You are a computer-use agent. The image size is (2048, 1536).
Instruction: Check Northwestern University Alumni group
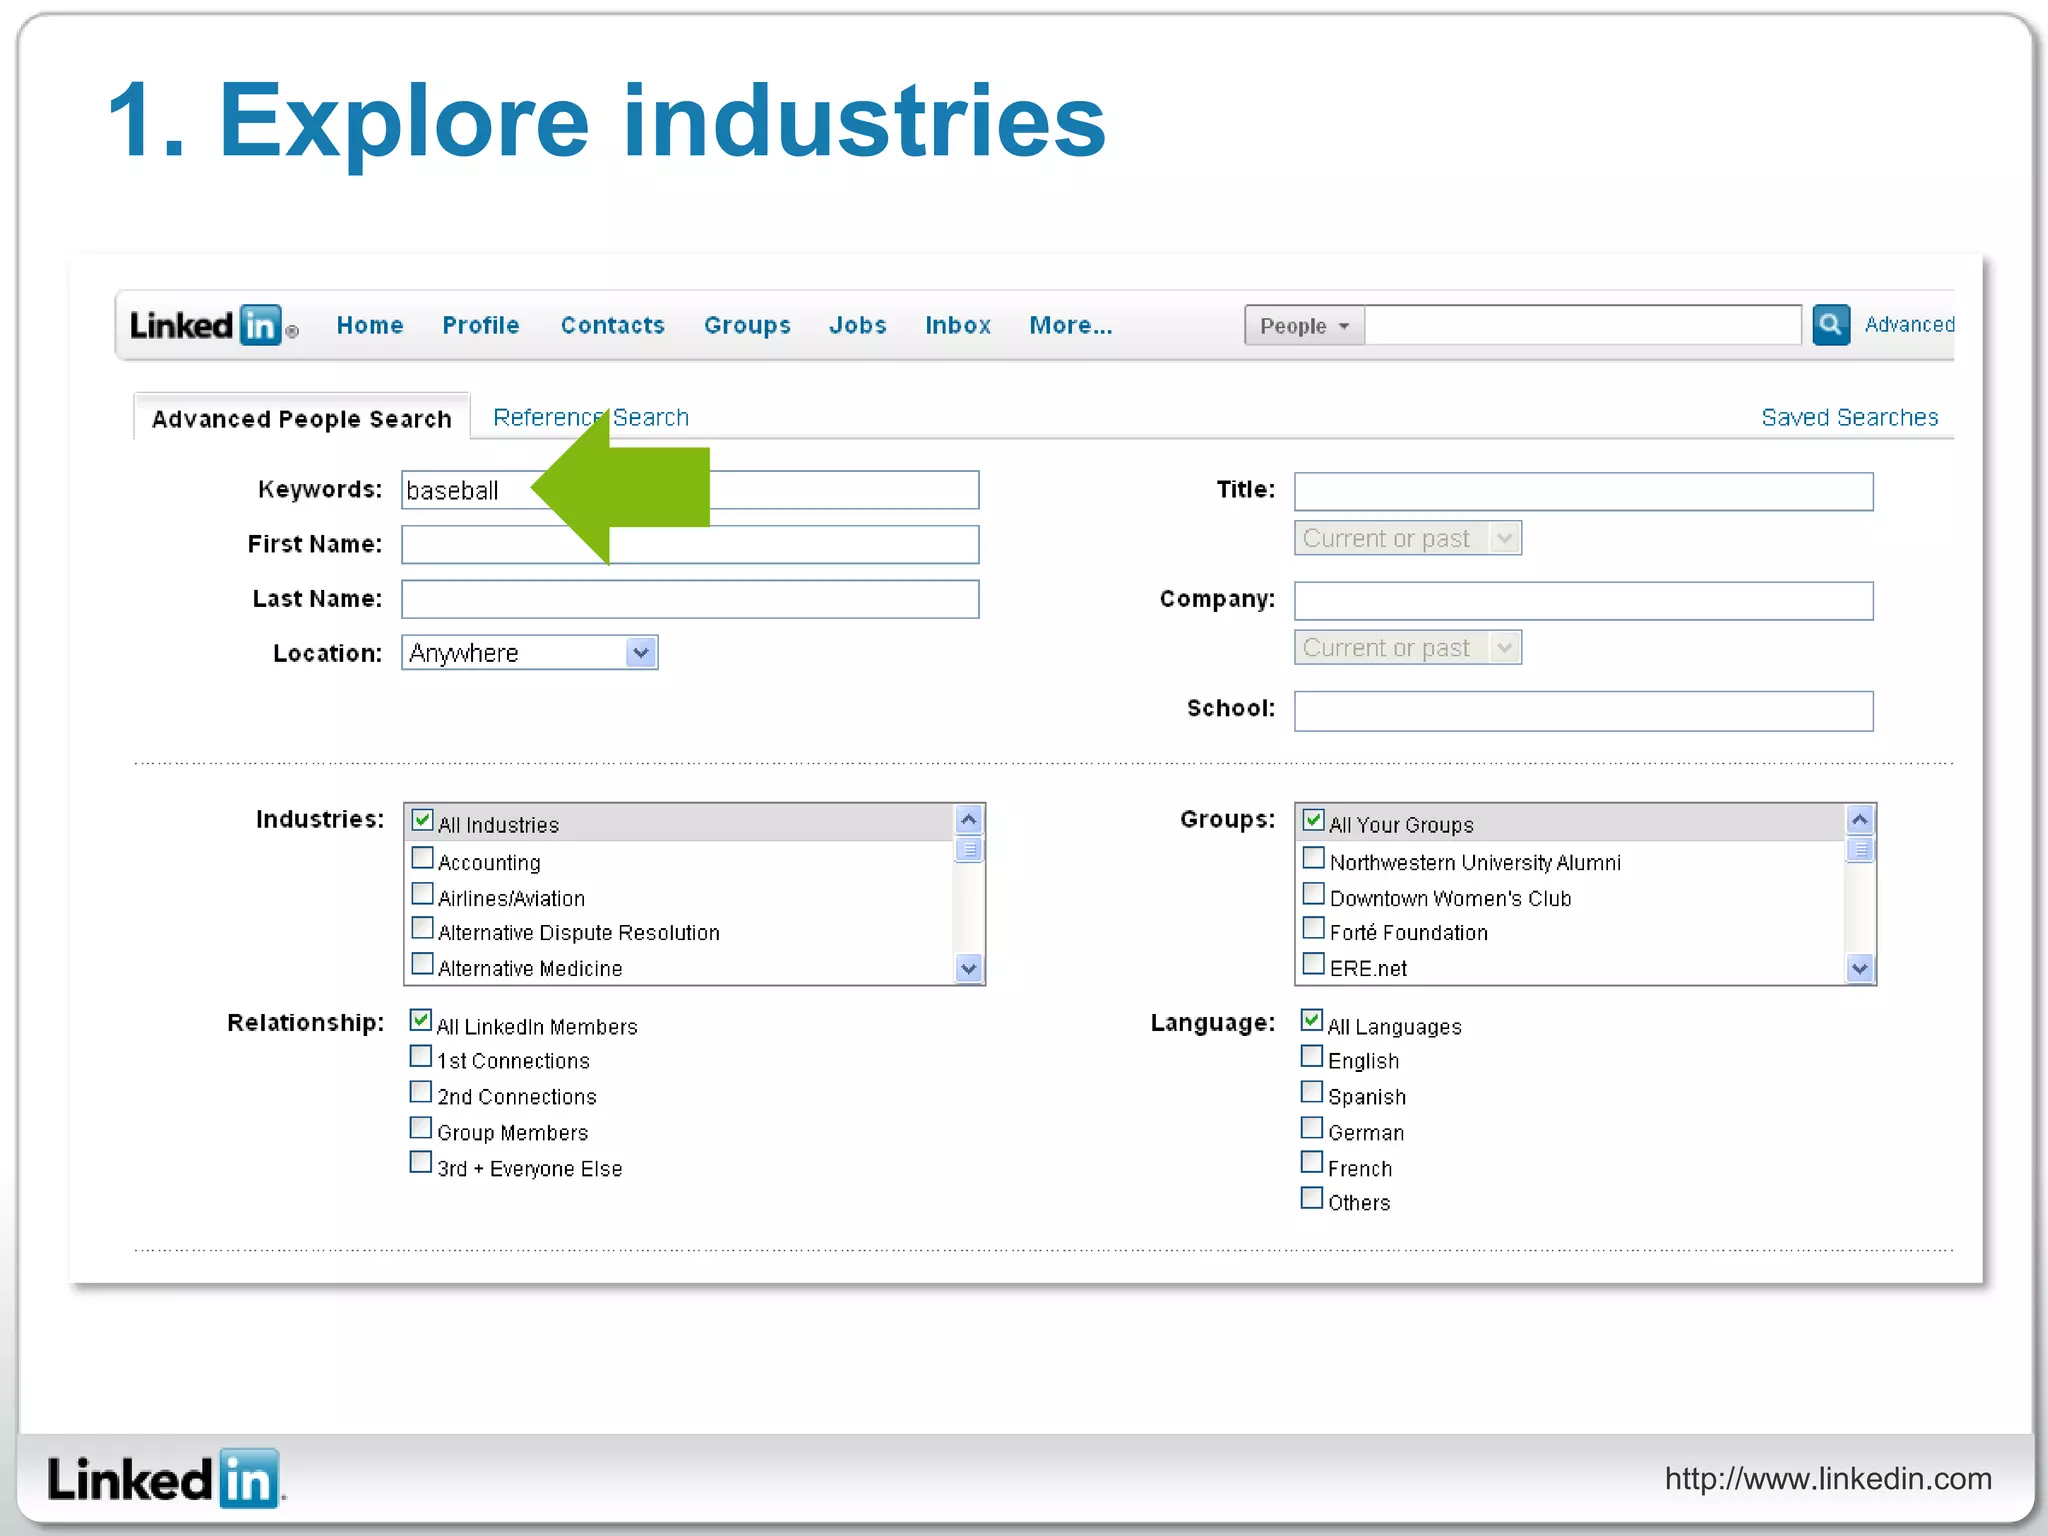point(1313,858)
